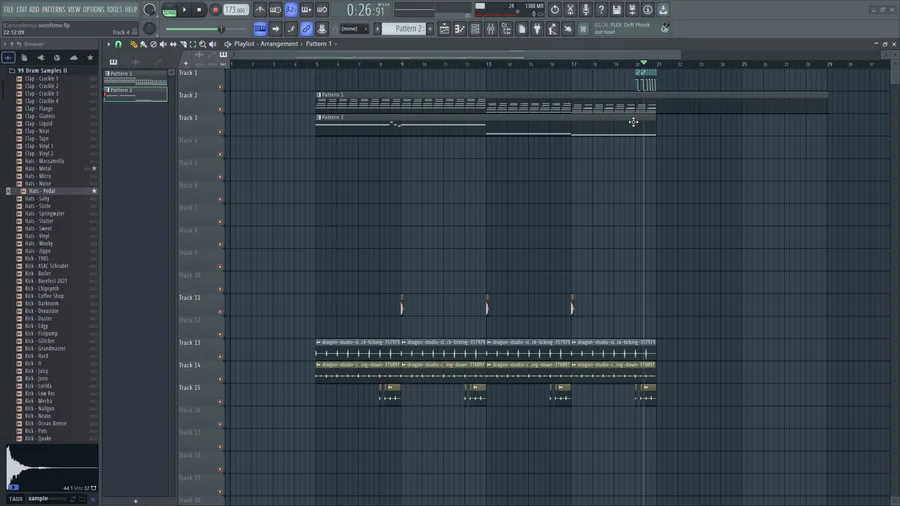The height and width of the screenshot is (506, 900).
Task: Toggle the metronome icon
Action: (260, 10)
